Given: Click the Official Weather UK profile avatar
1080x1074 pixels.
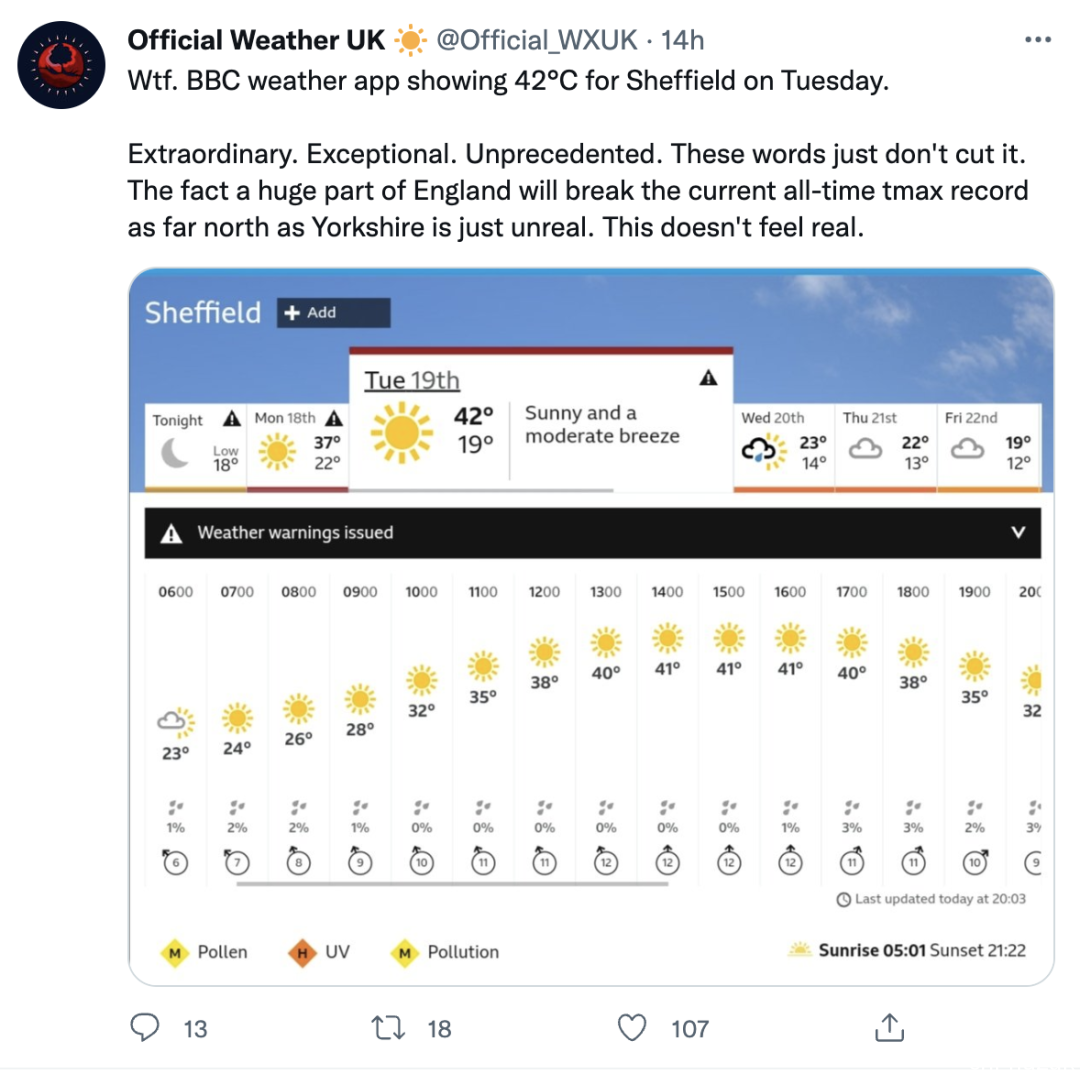Looking at the screenshot, I should point(62,65).
